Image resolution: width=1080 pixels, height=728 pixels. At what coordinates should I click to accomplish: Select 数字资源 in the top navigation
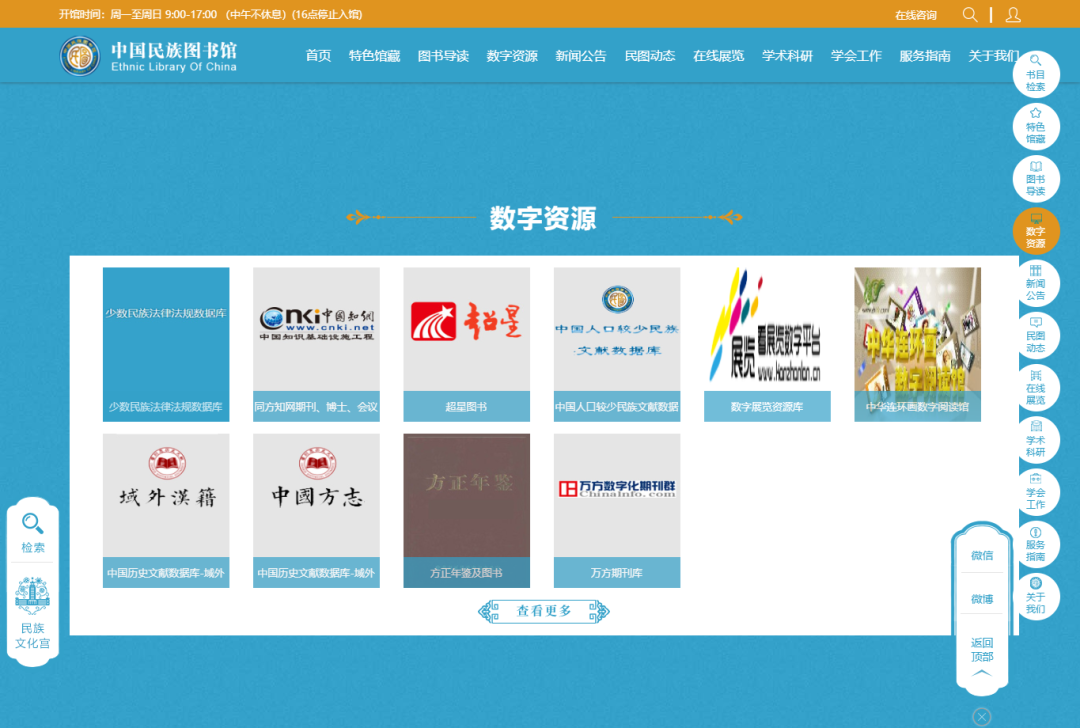click(512, 56)
